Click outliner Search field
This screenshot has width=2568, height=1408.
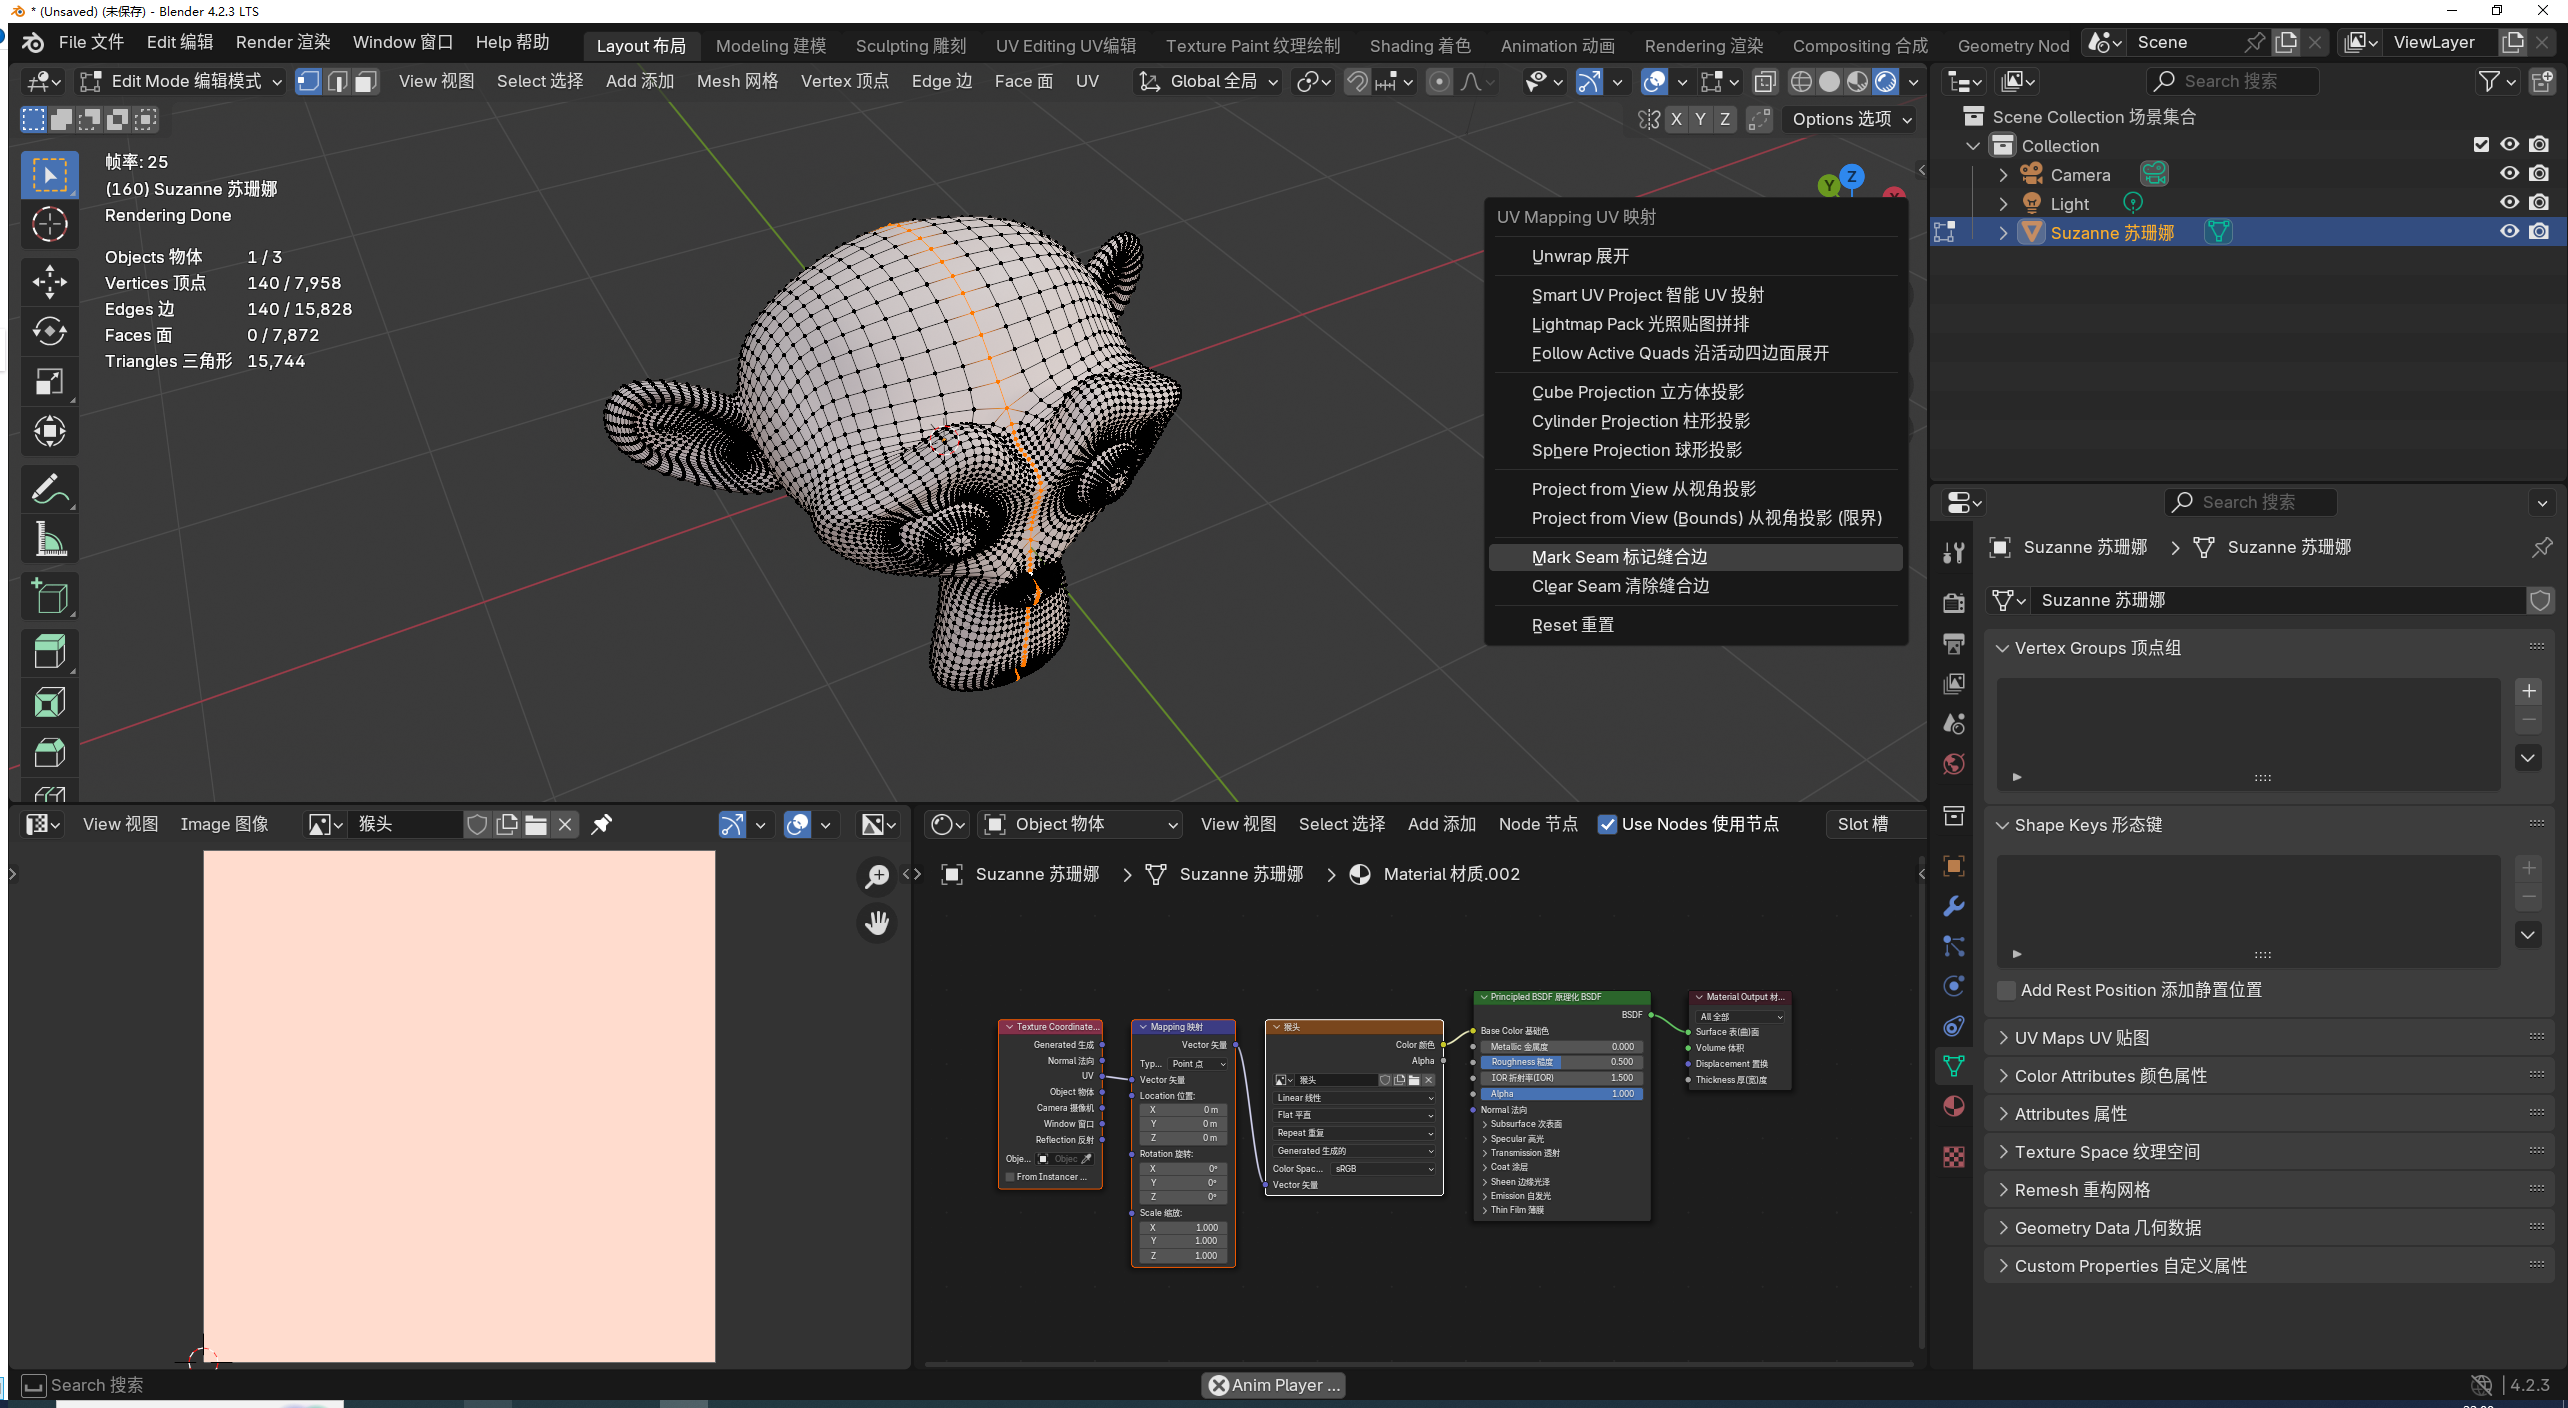click(2232, 81)
